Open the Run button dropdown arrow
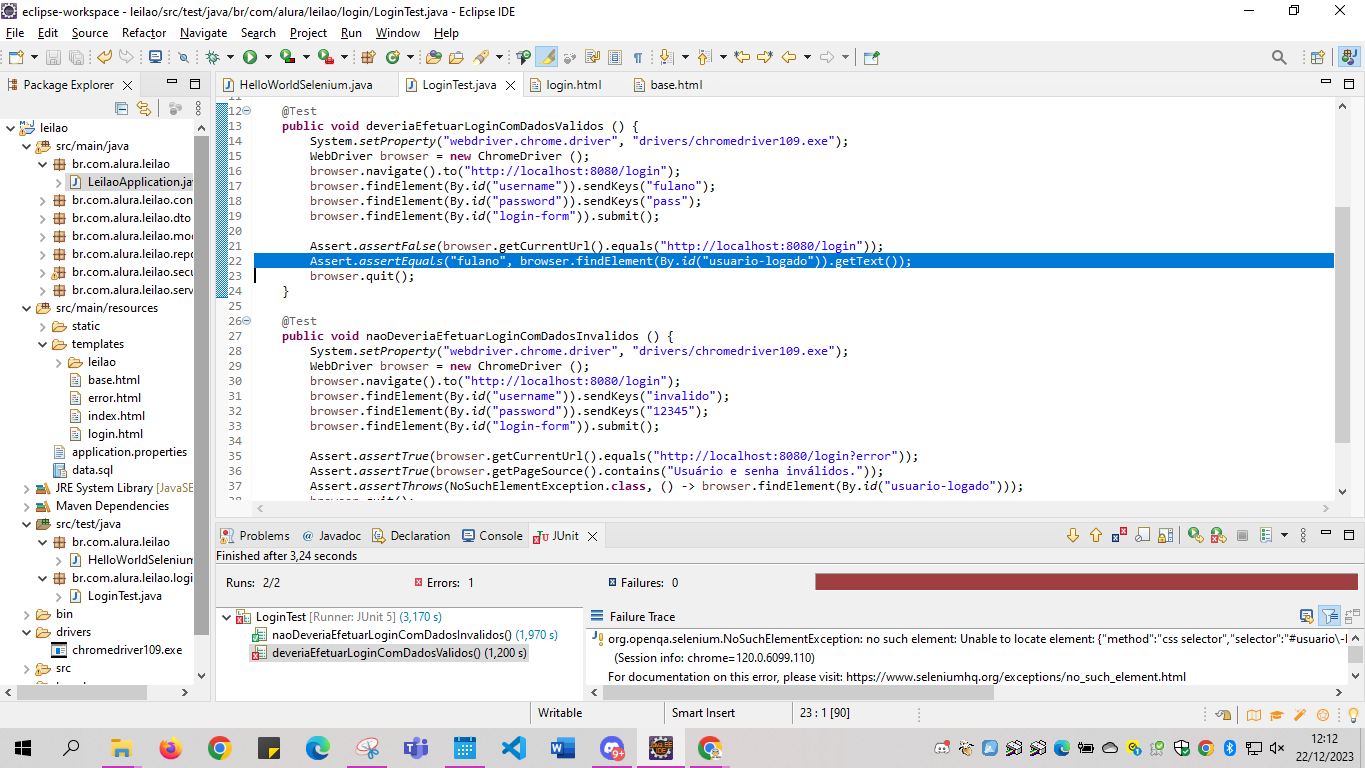Screen dimensions: 1365x768 click(267, 58)
